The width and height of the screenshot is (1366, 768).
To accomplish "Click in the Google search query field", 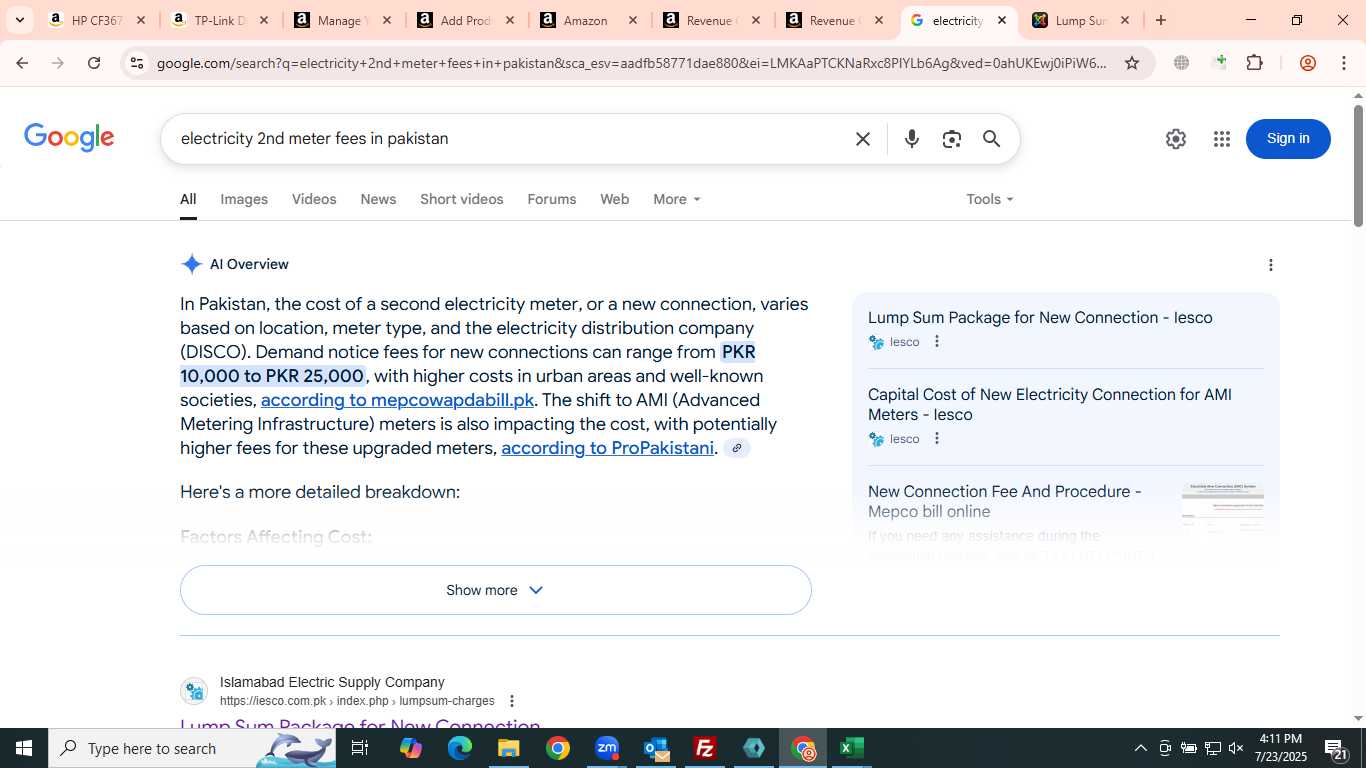I will (510, 139).
